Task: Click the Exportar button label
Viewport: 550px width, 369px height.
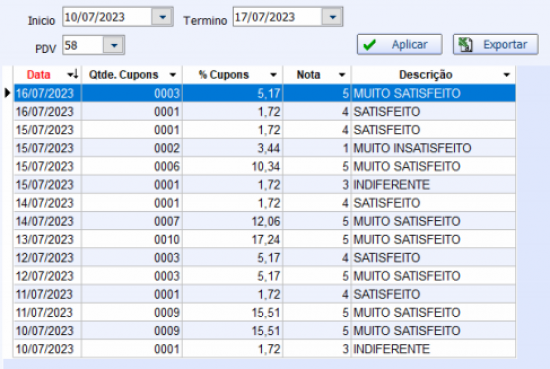Action: (505, 45)
